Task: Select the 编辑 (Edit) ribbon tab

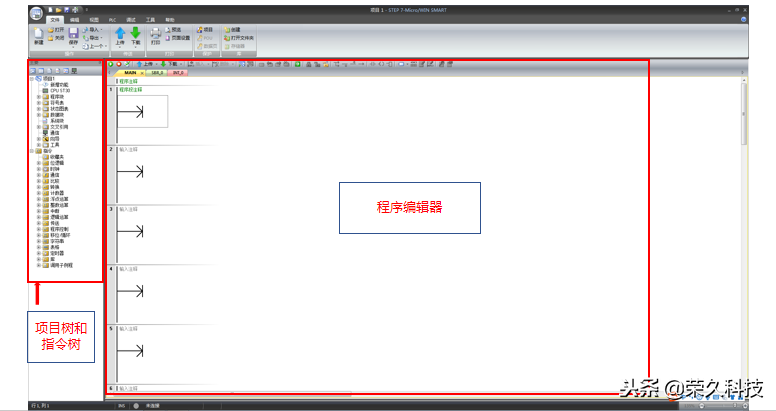Action: (x=74, y=20)
